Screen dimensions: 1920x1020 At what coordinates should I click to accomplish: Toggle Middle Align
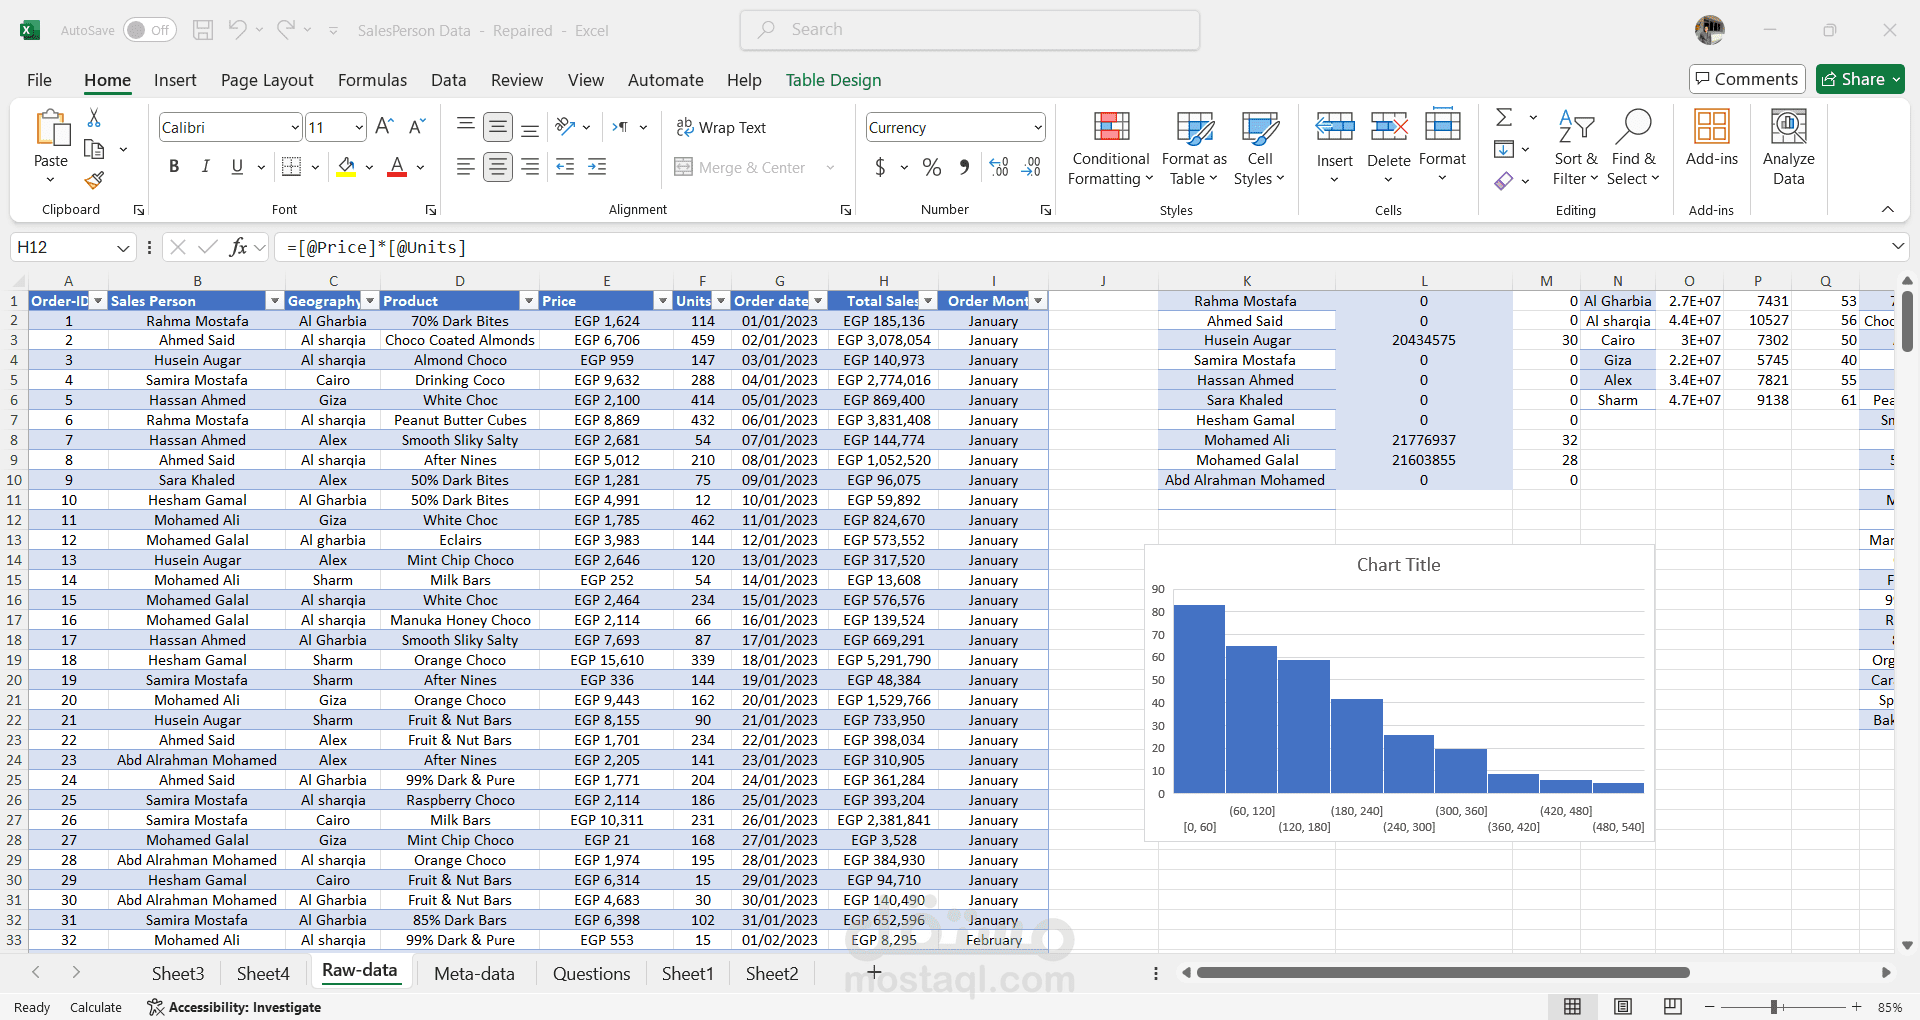[x=498, y=127]
